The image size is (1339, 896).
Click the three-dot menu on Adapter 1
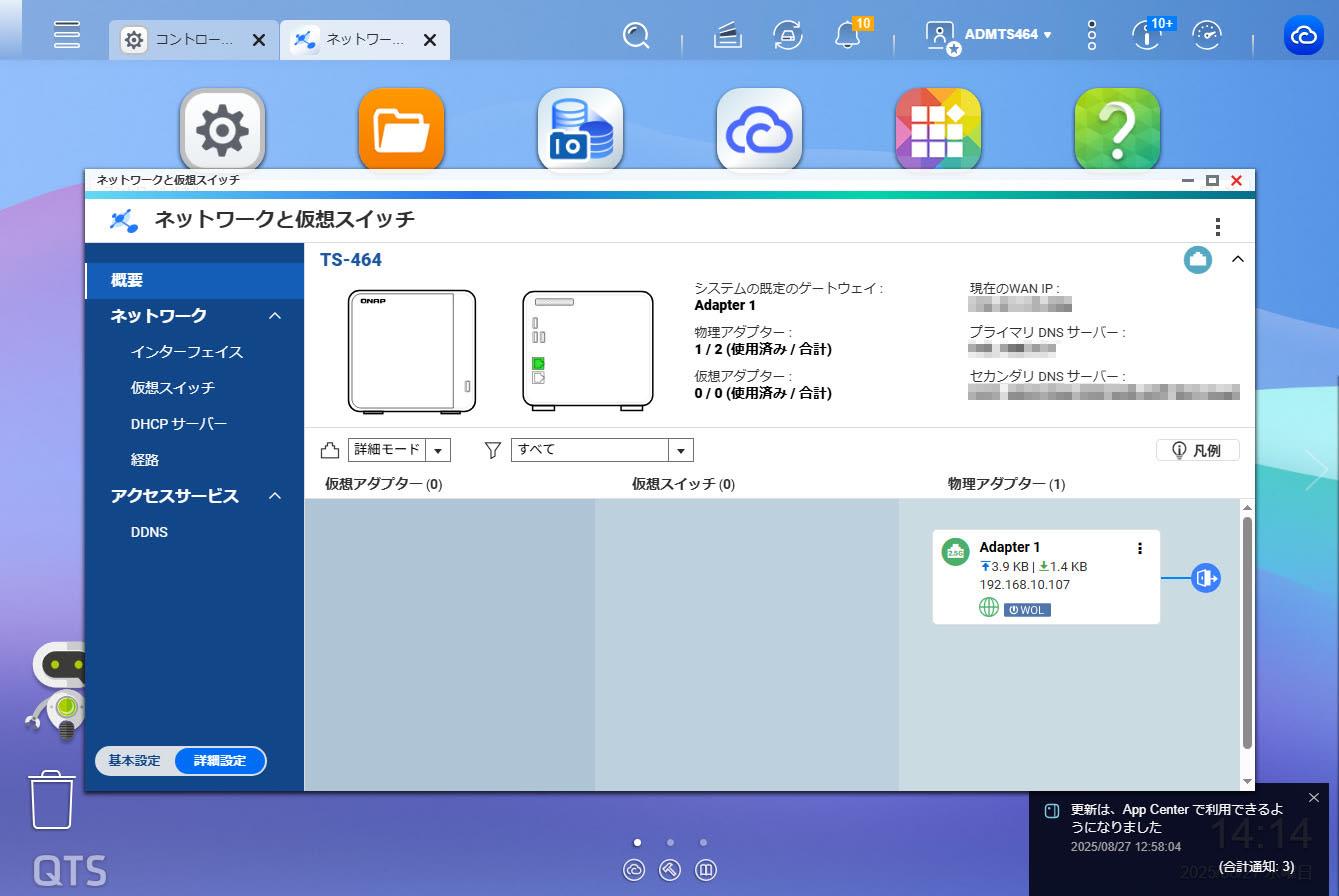point(1140,548)
